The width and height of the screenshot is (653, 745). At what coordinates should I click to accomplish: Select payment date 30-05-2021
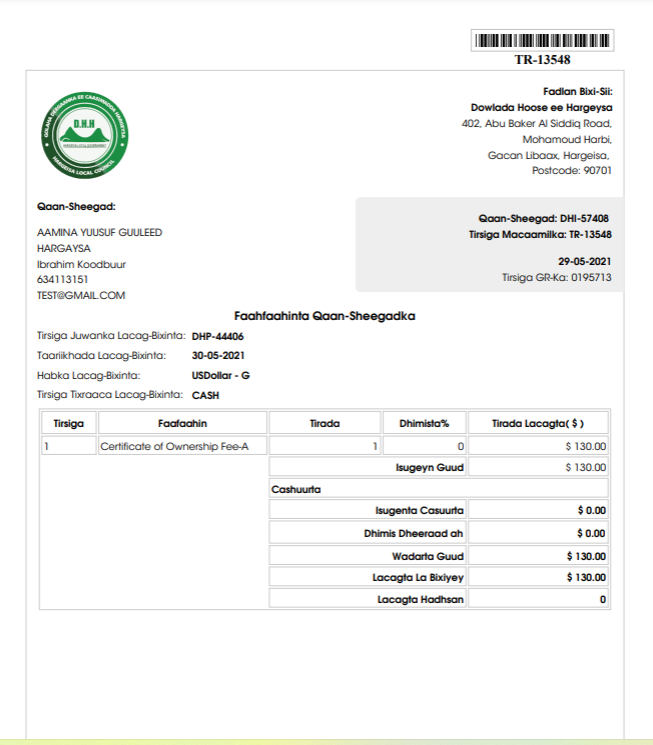click(x=218, y=355)
